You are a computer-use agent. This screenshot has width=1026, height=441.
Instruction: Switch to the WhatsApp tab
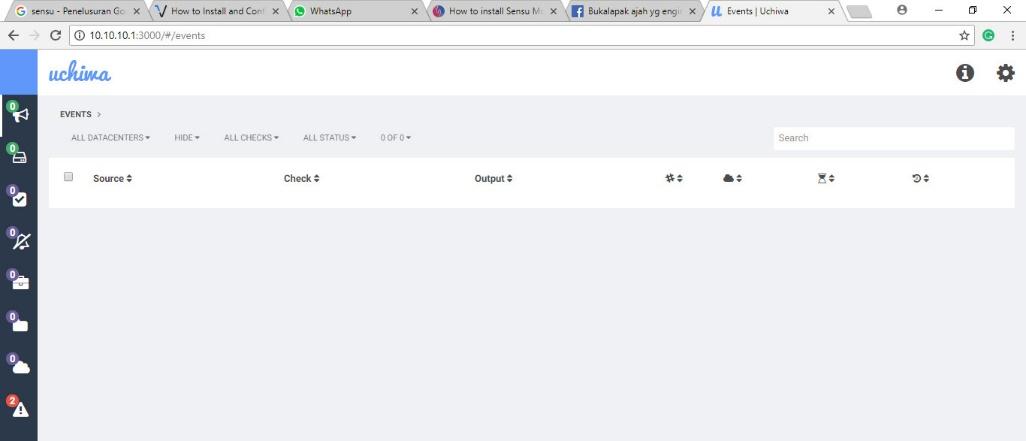[x=356, y=11]
